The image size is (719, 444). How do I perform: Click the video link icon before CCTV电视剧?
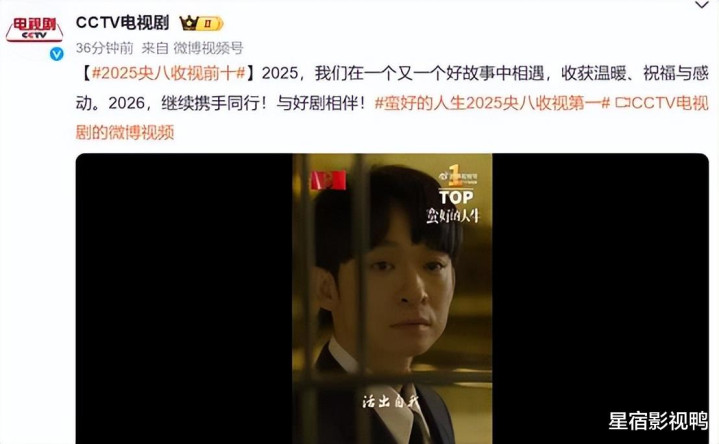622,103
